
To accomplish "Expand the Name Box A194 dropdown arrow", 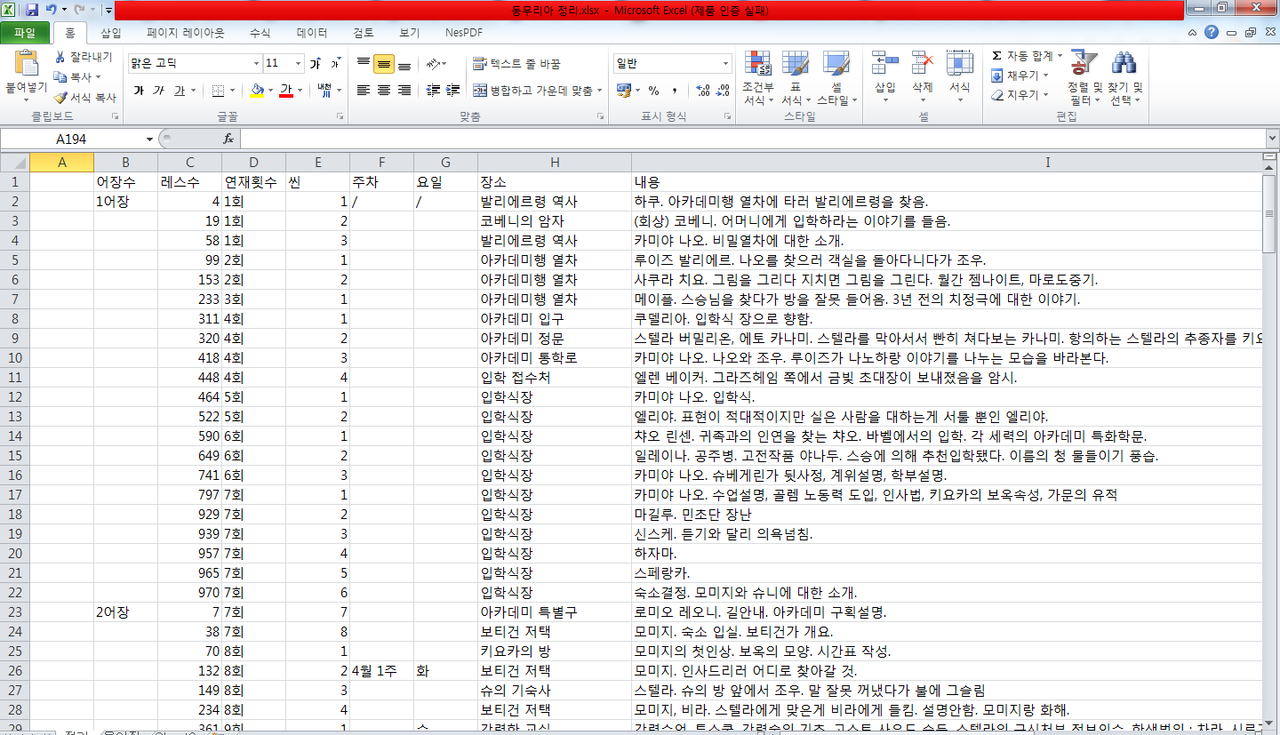I will [x=150, y=139].
